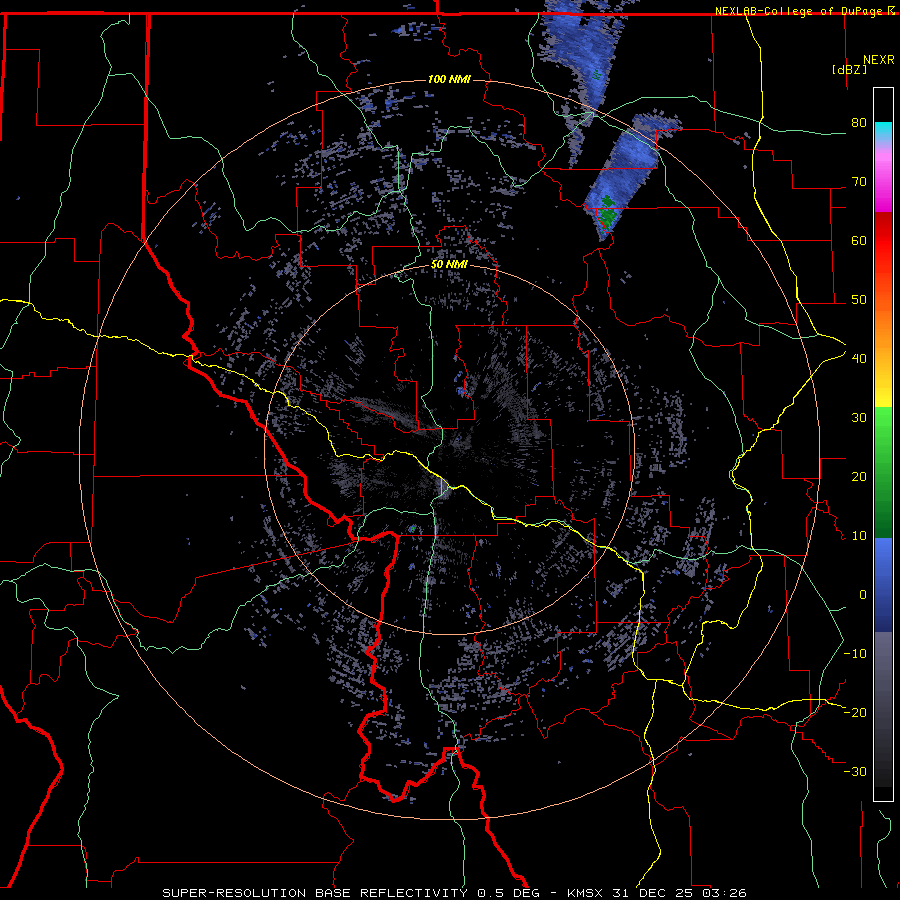The width and height of the screenshot is (900, 900).
Task: Click the 20 value on the dBZ scale
Action: pyautogui.click(x=859, y=476)
